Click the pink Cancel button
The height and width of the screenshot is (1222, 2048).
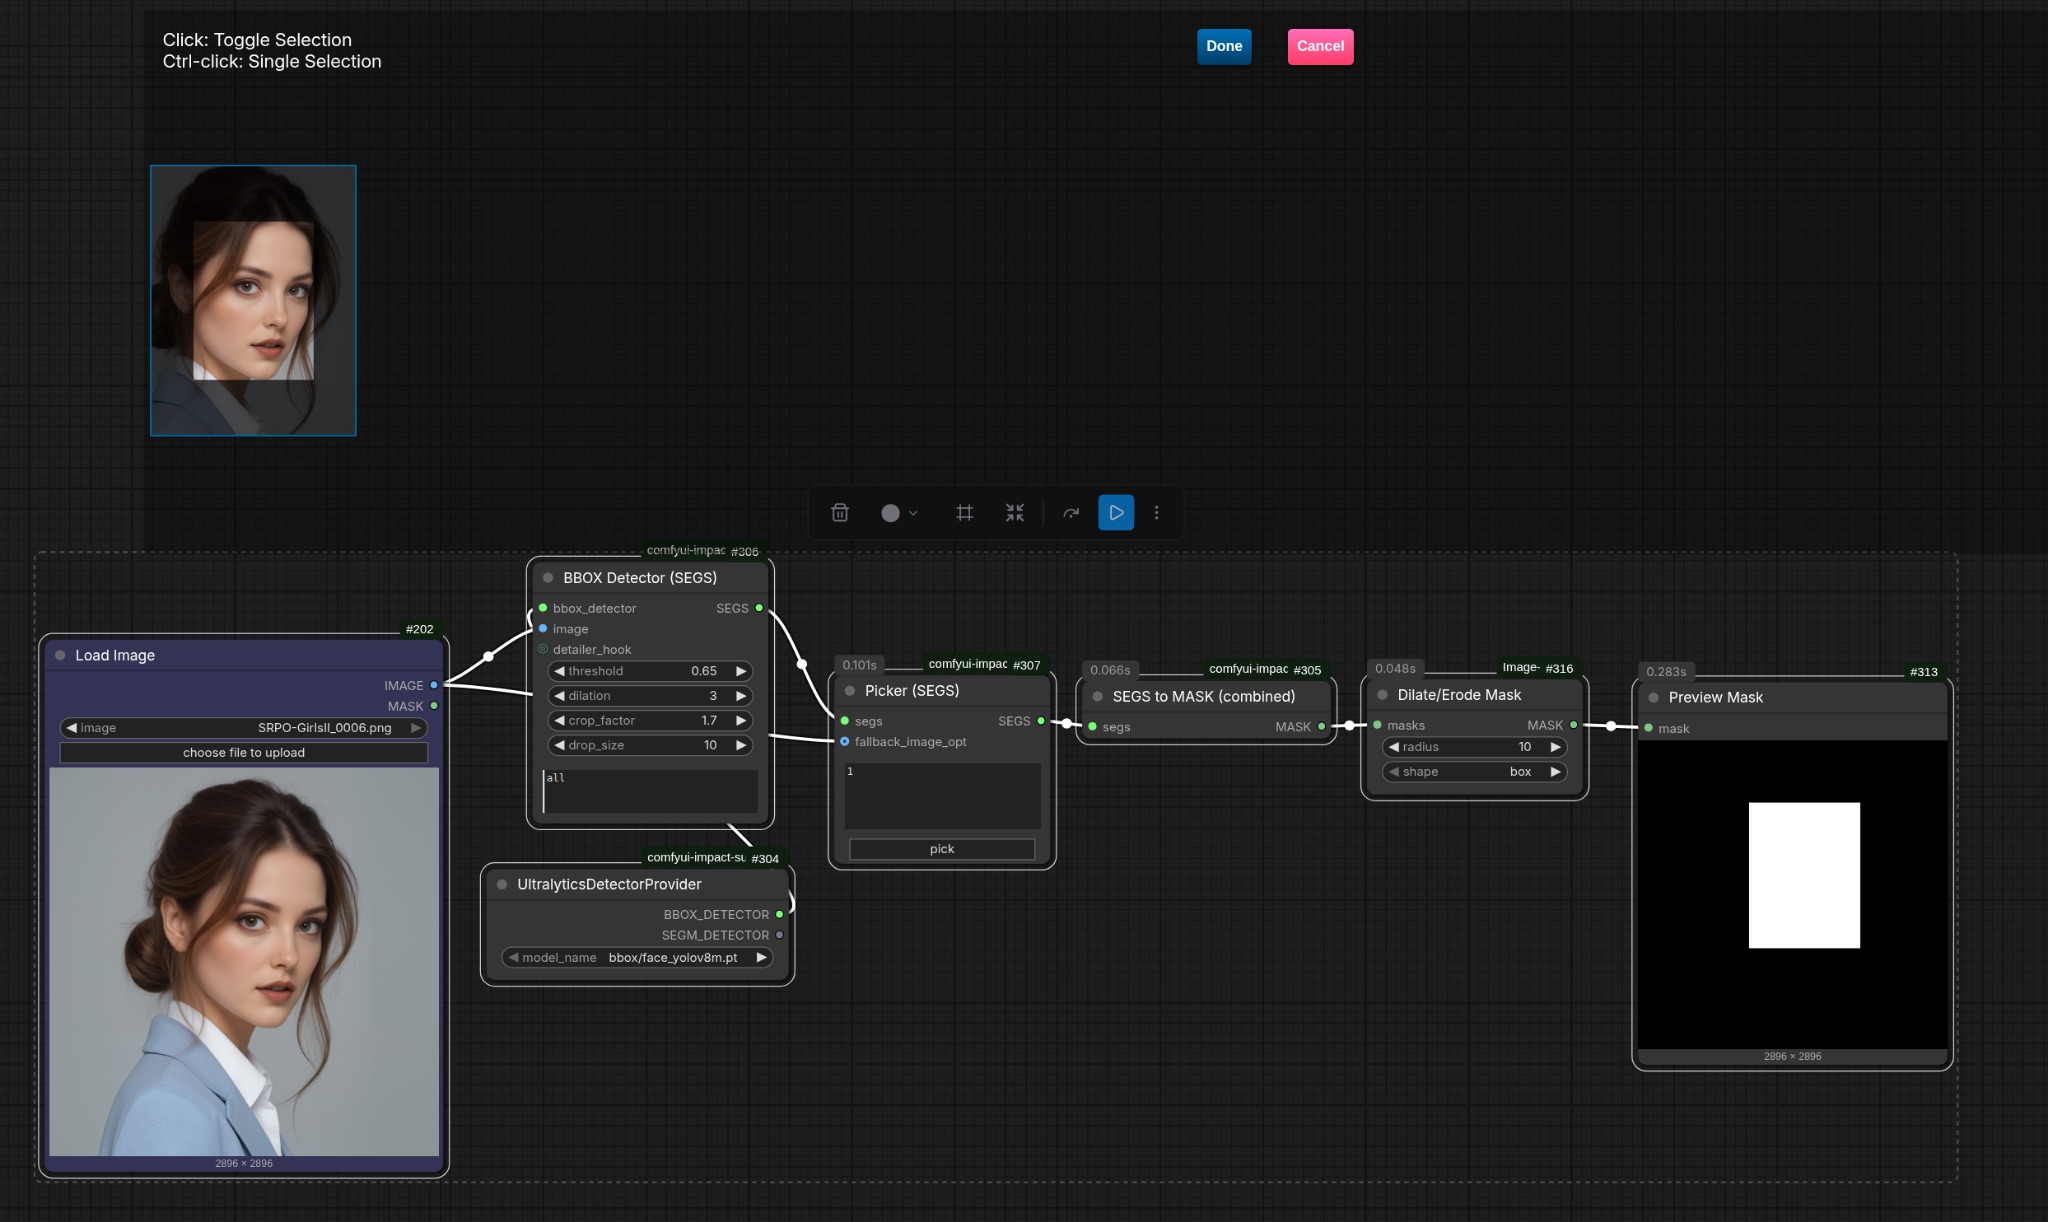(1320, 46)
